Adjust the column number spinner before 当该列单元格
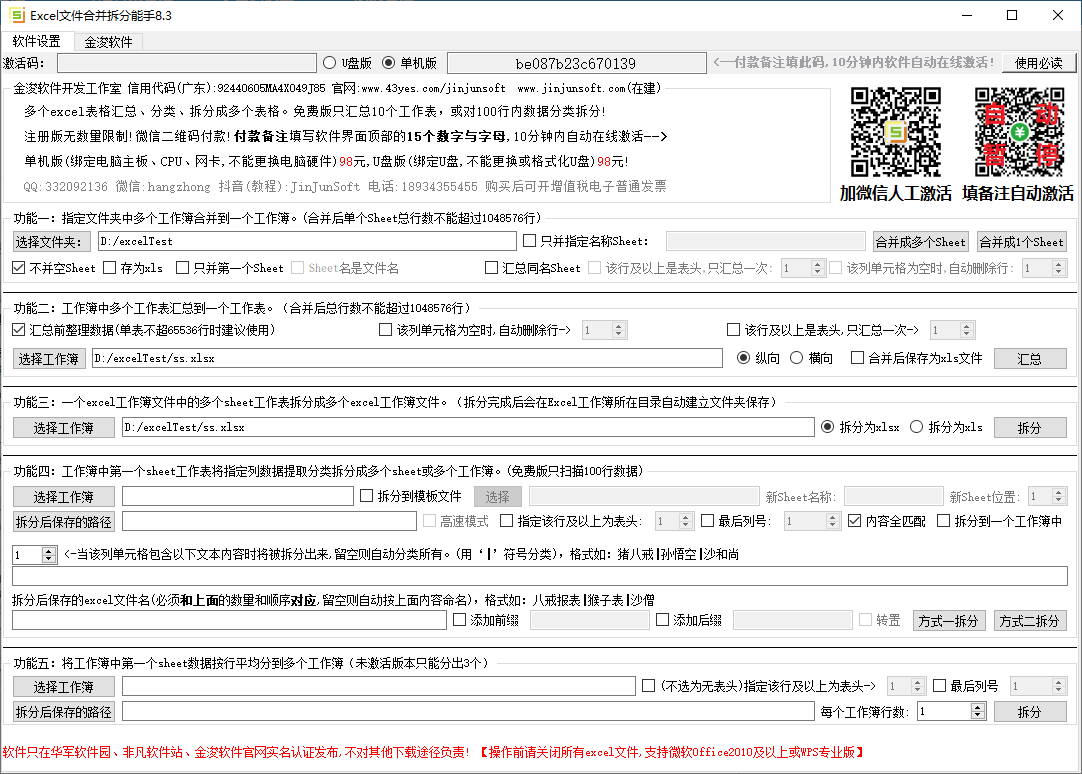1082x774 pixels. pyautogui.click(x=49, y=554)
